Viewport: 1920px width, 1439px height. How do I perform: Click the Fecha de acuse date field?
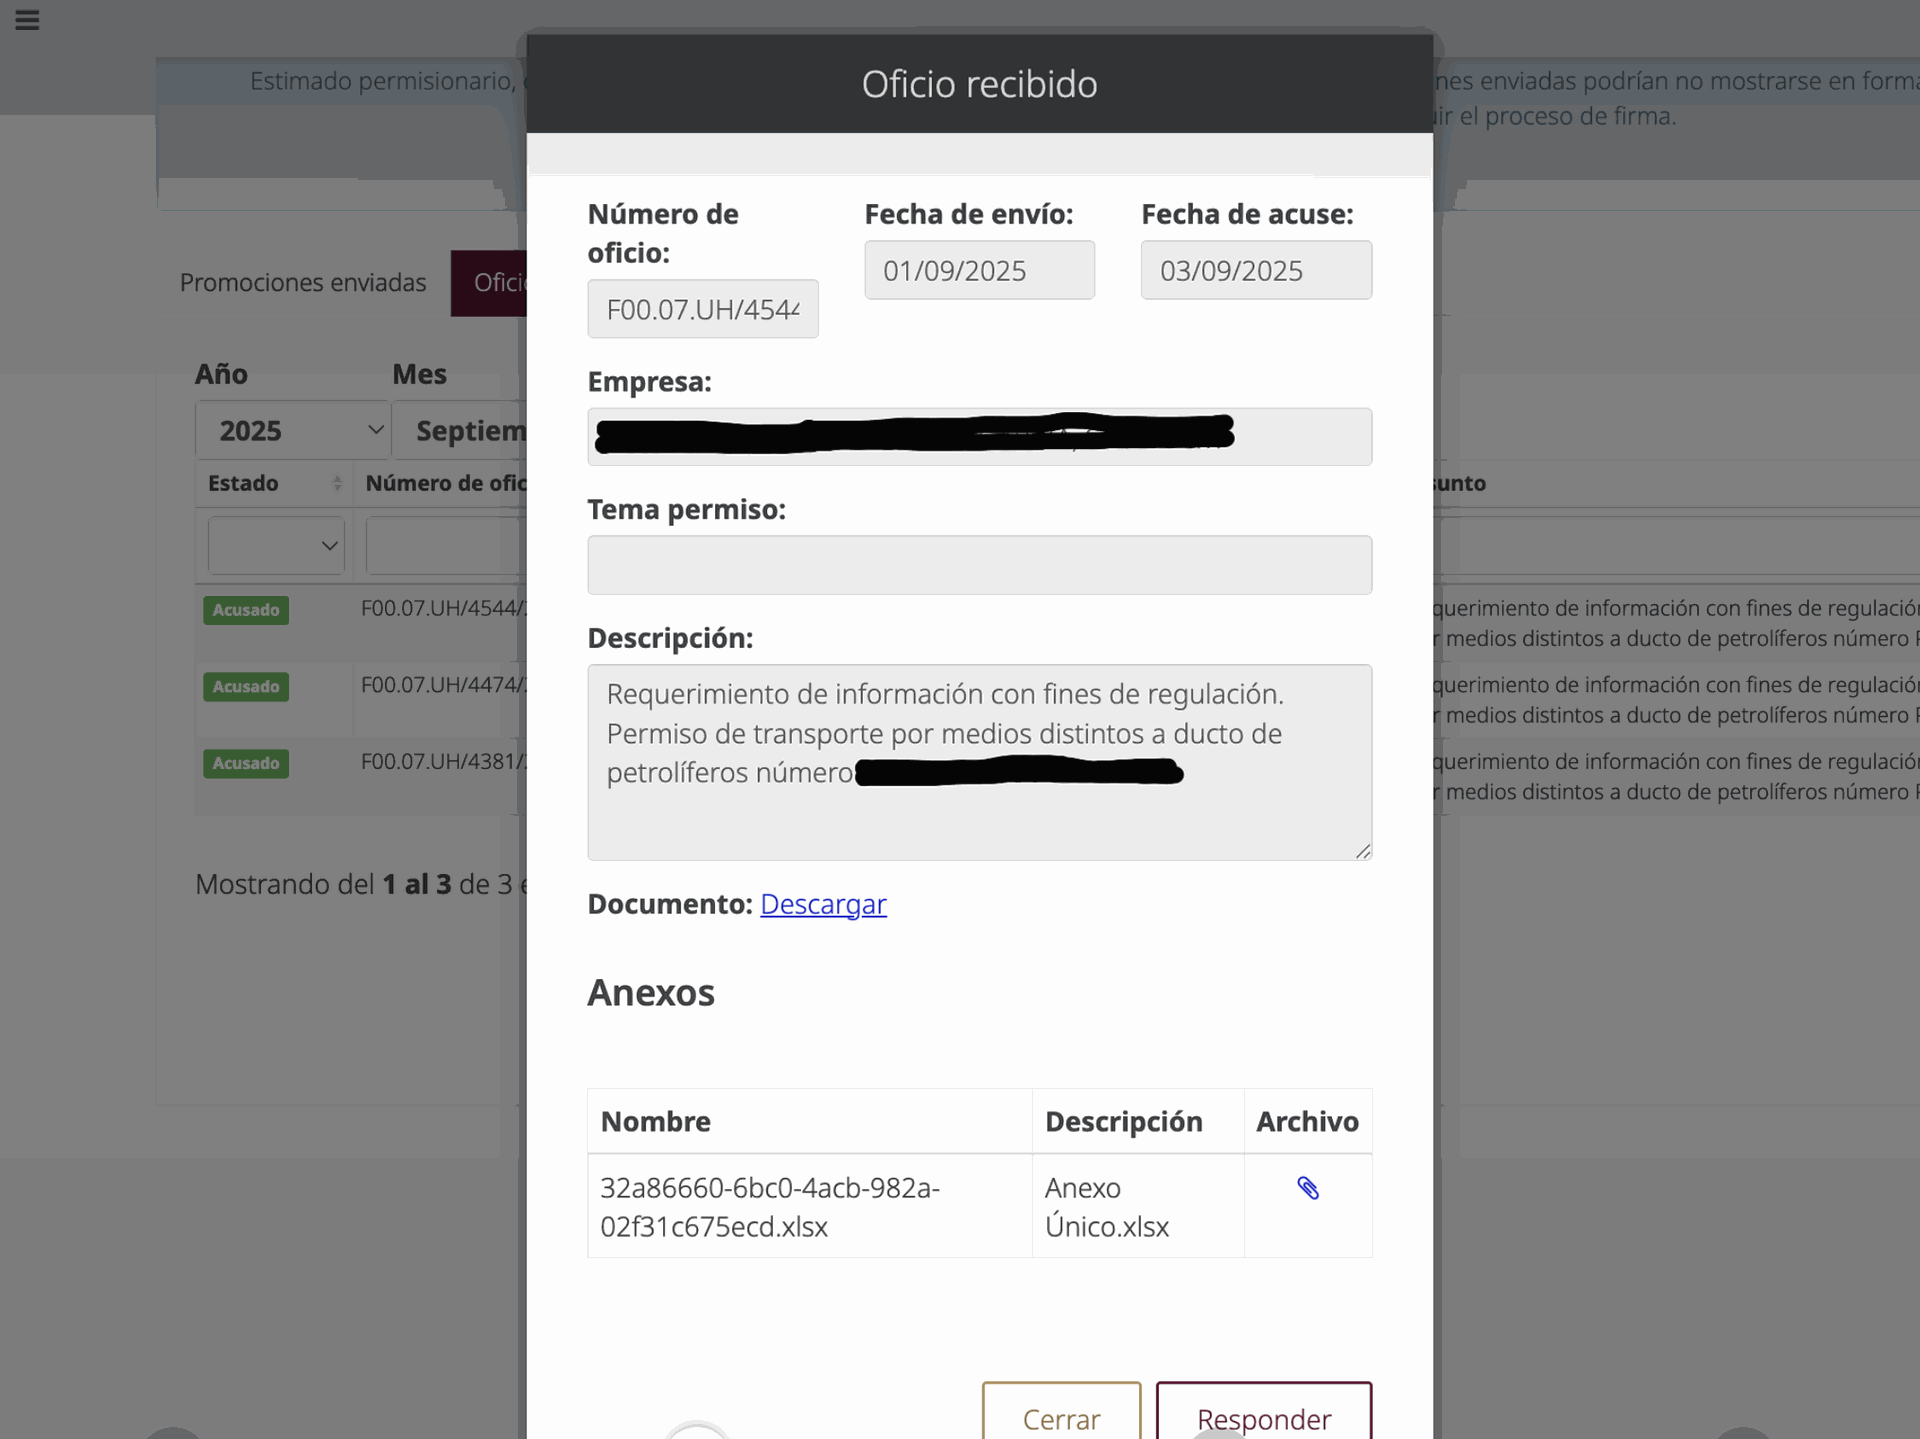point(1256,269)
